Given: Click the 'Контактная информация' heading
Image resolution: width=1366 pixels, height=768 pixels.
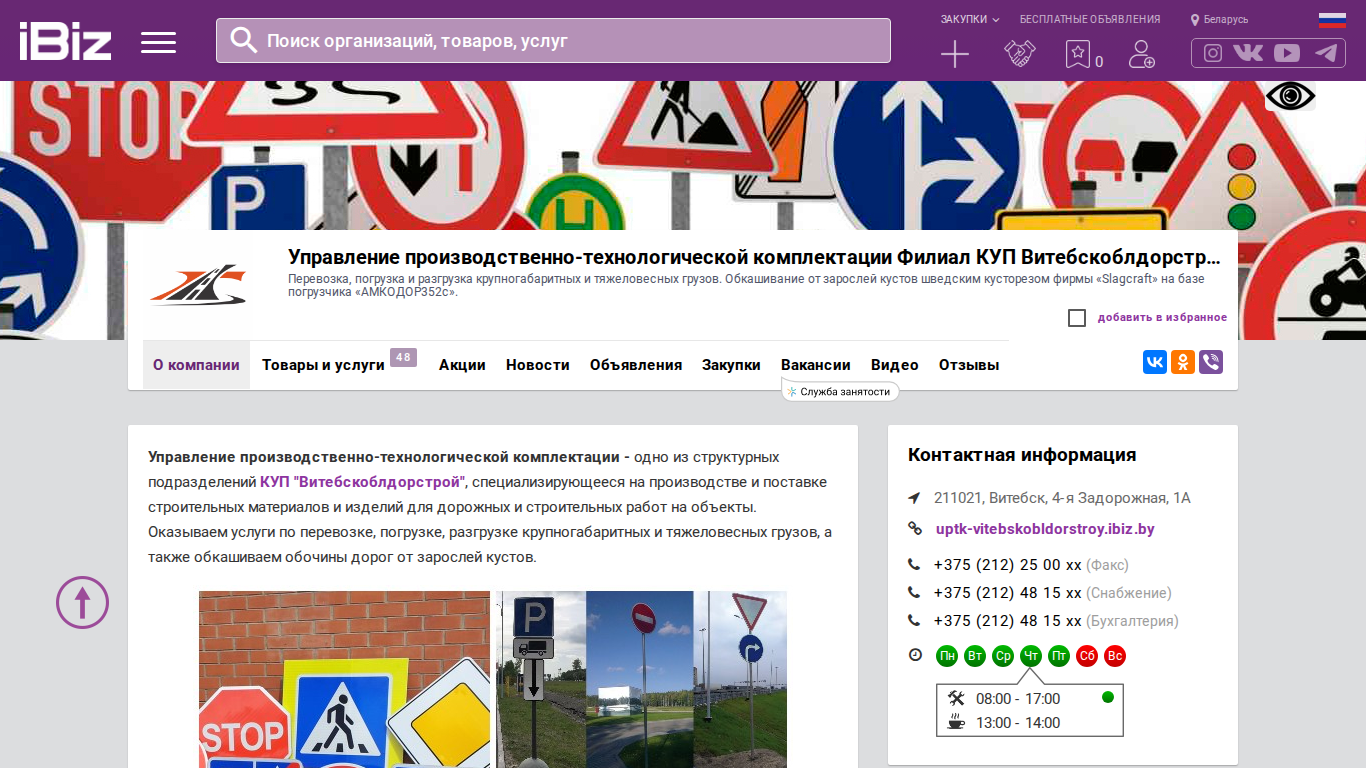Looking at the screenshot, I should tap(1022, 455).
